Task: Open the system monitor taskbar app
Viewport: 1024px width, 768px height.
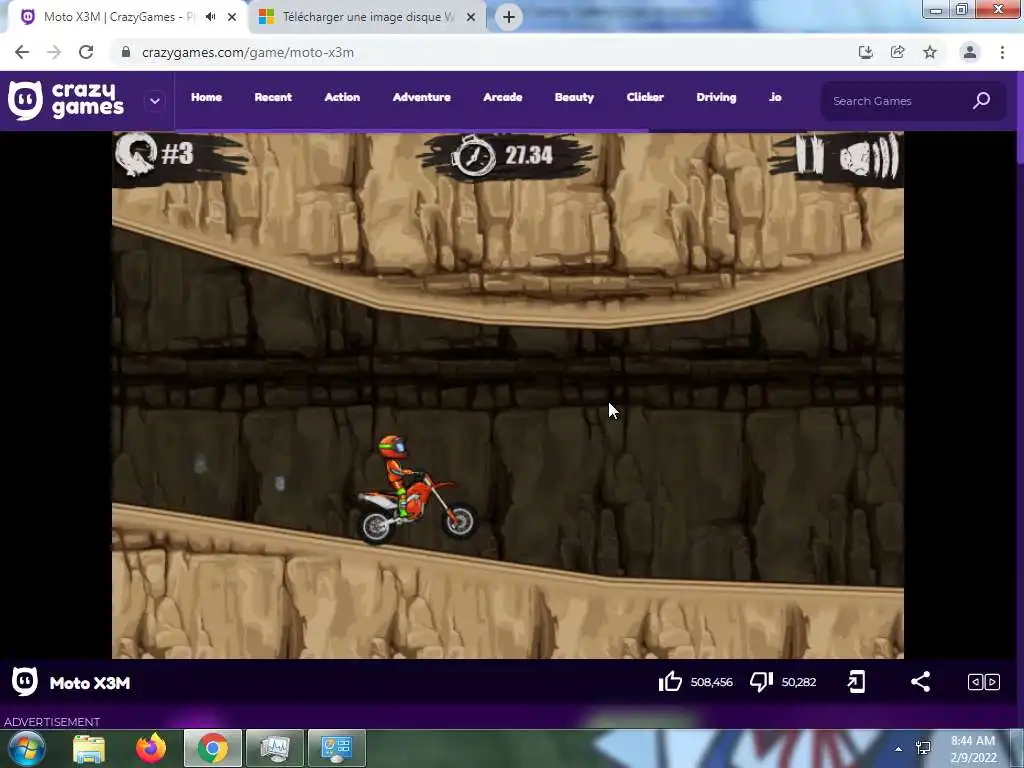Action: coord(274,748)
